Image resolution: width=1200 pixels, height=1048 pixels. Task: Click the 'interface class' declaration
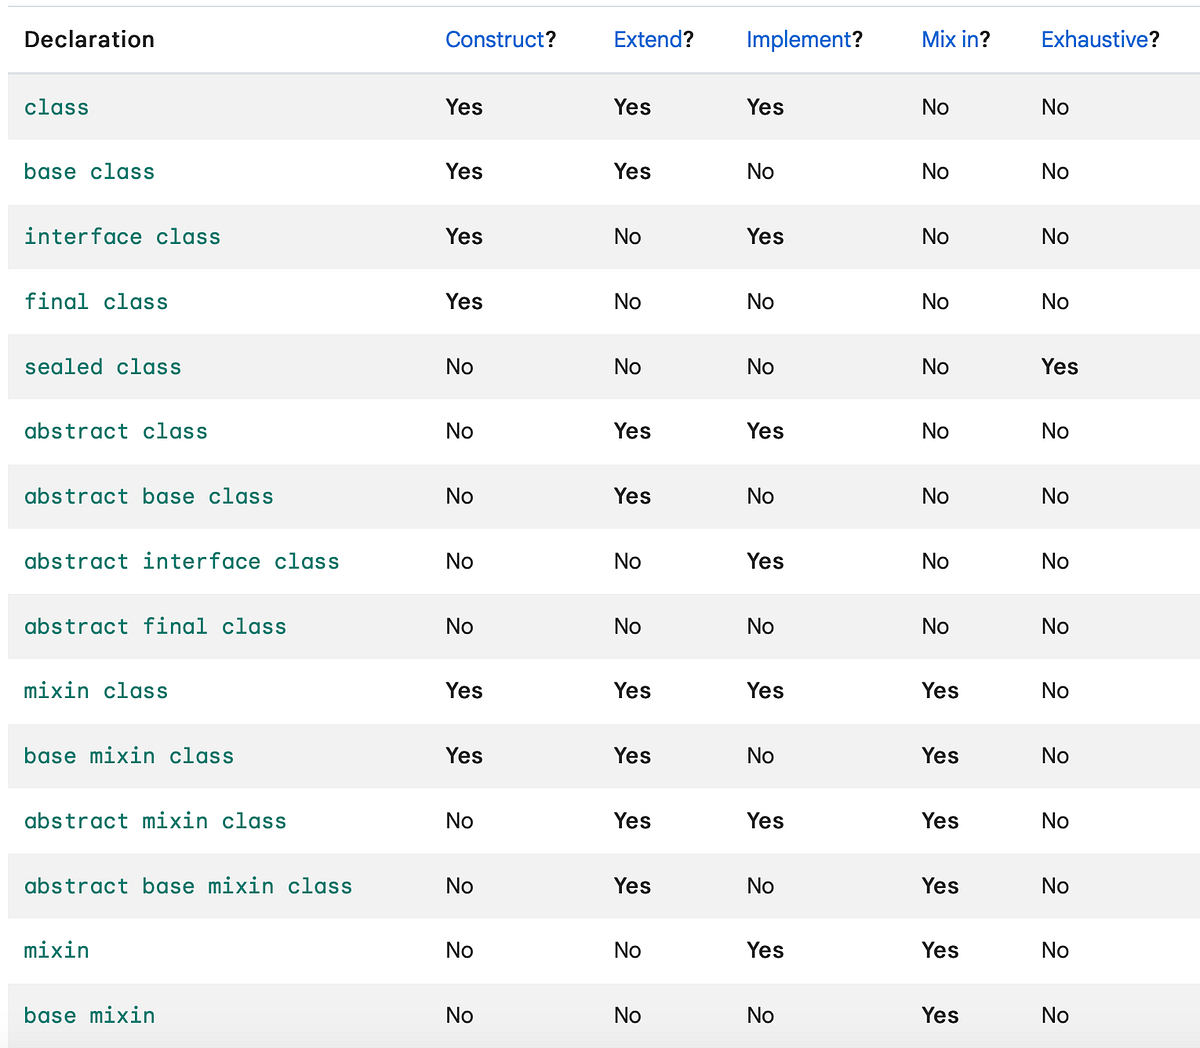click(x=122, y=237)
